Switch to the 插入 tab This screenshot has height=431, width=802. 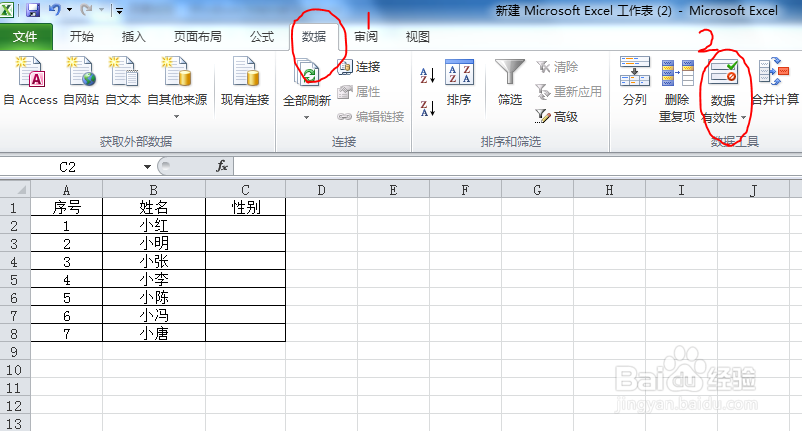[x=133, y=37]
